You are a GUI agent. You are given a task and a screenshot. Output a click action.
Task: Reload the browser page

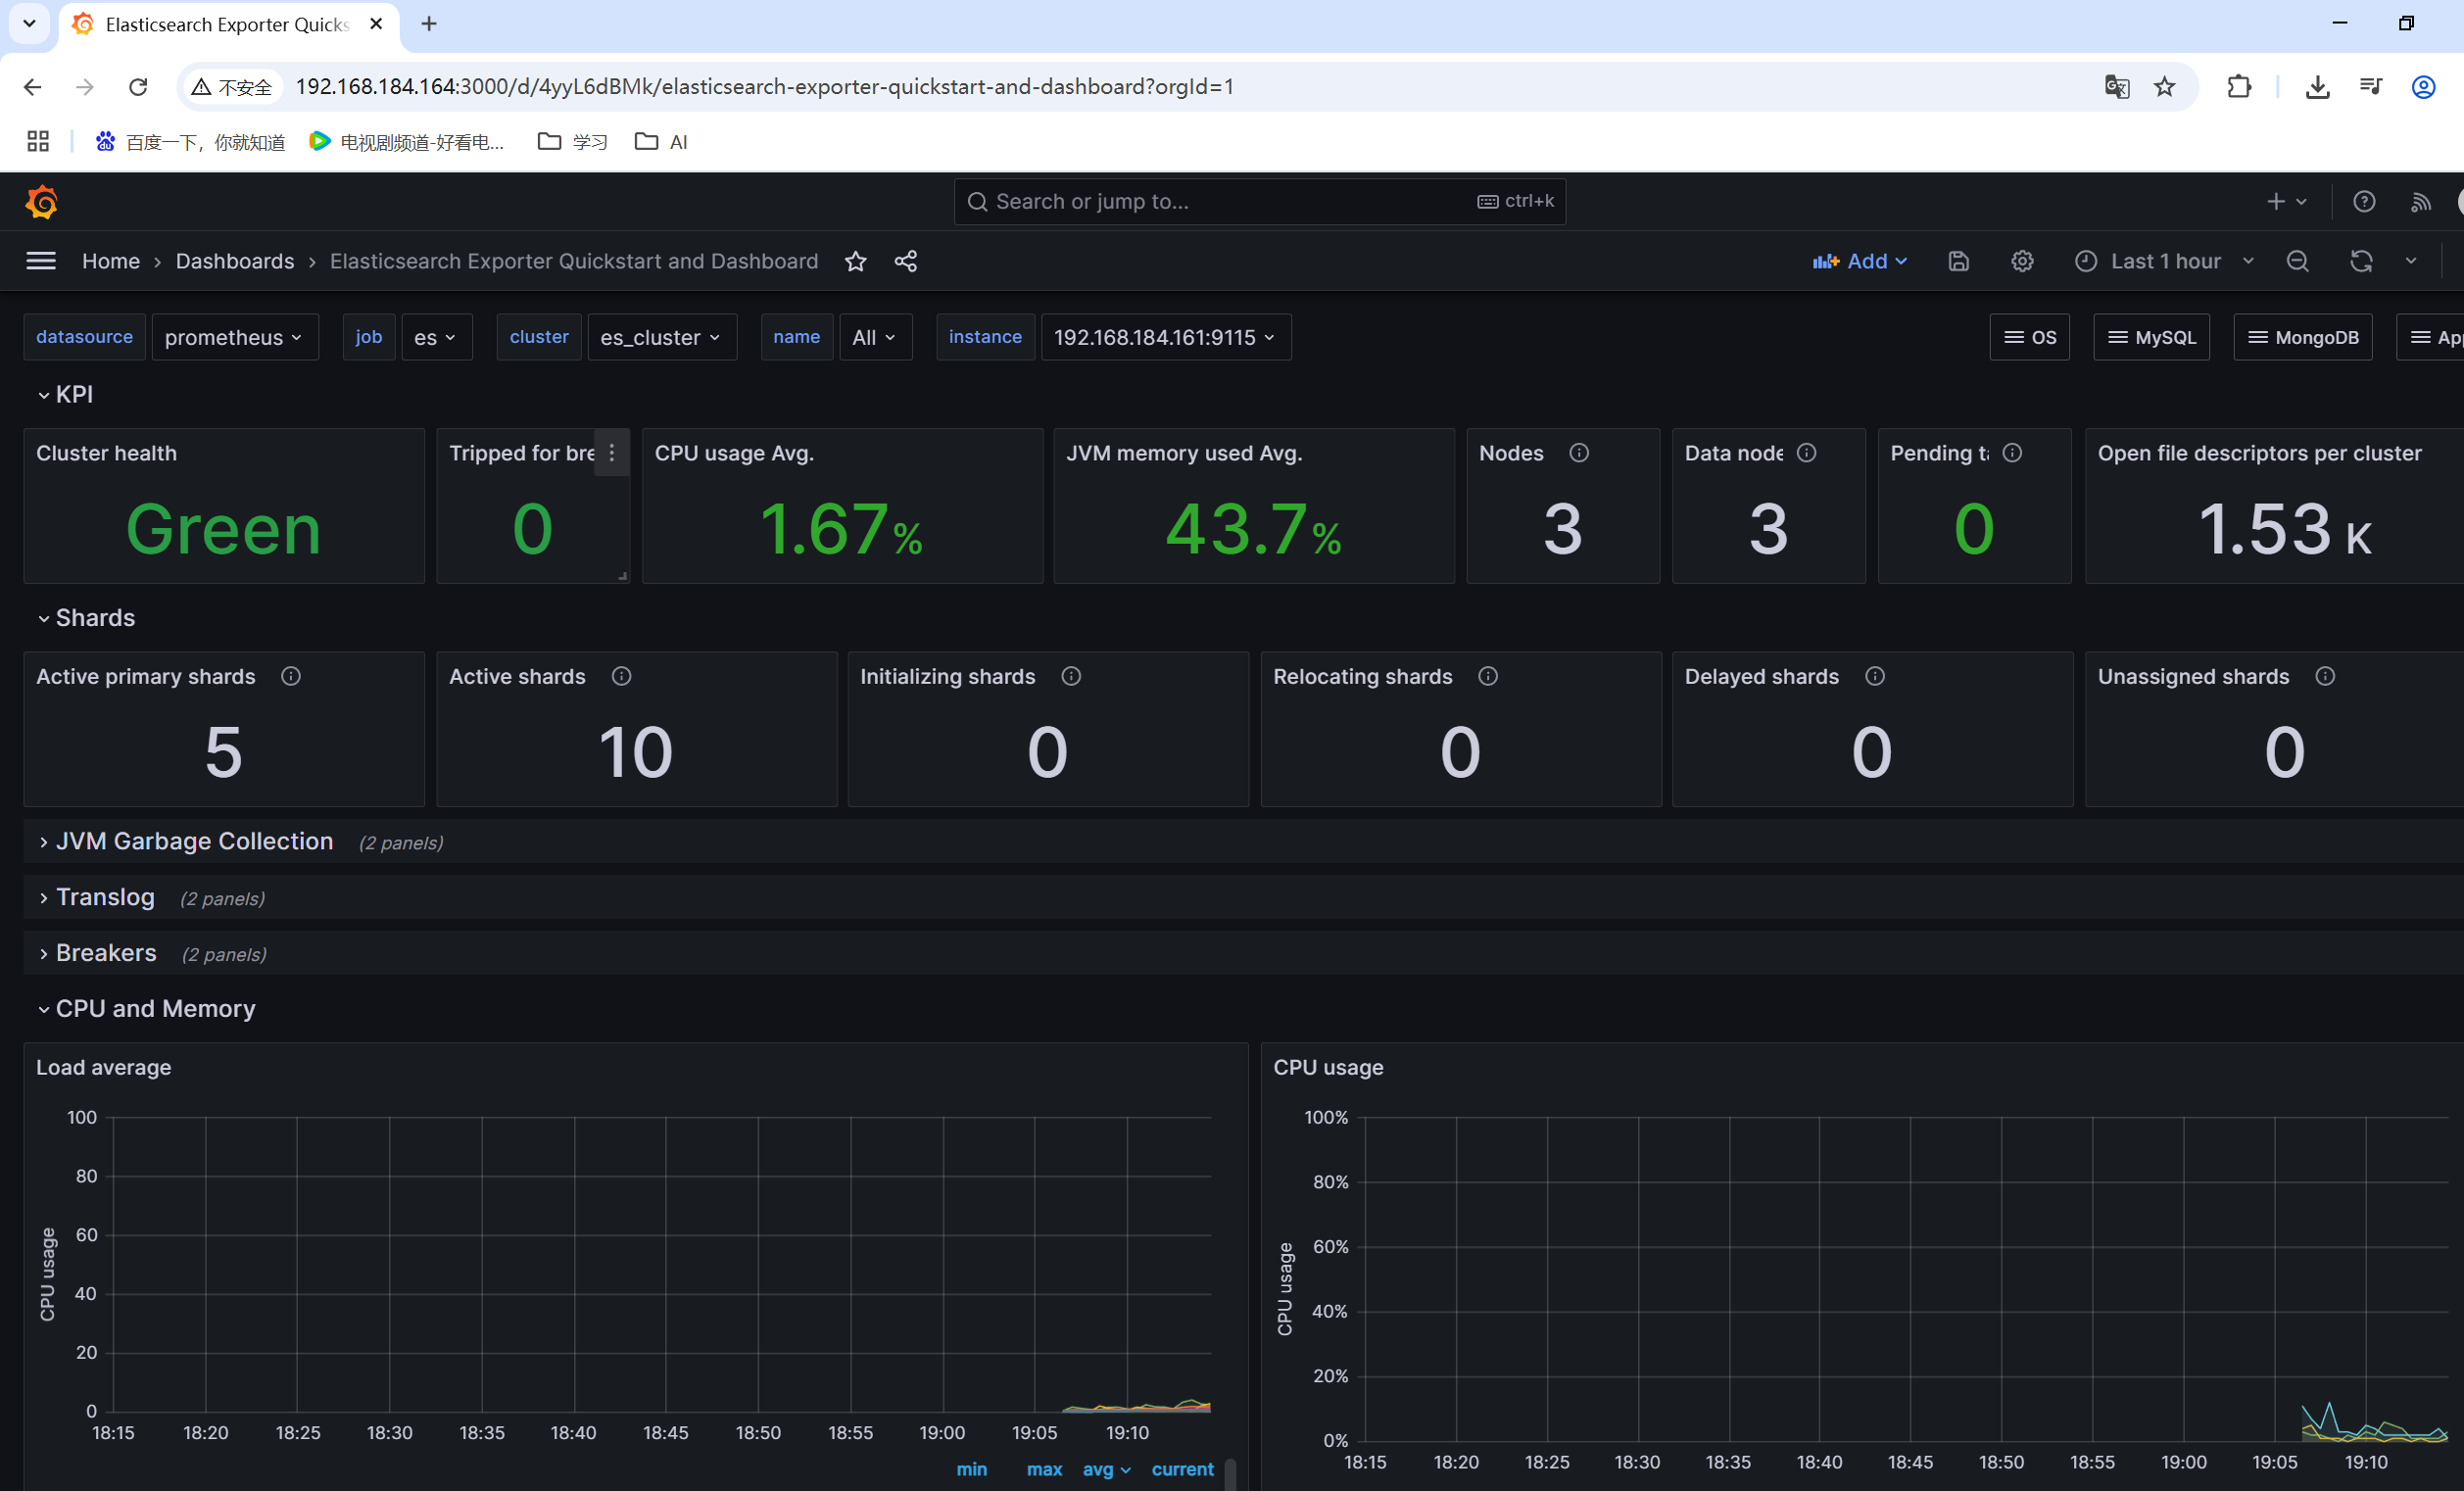pyautogui.click(x=138, y=87)
